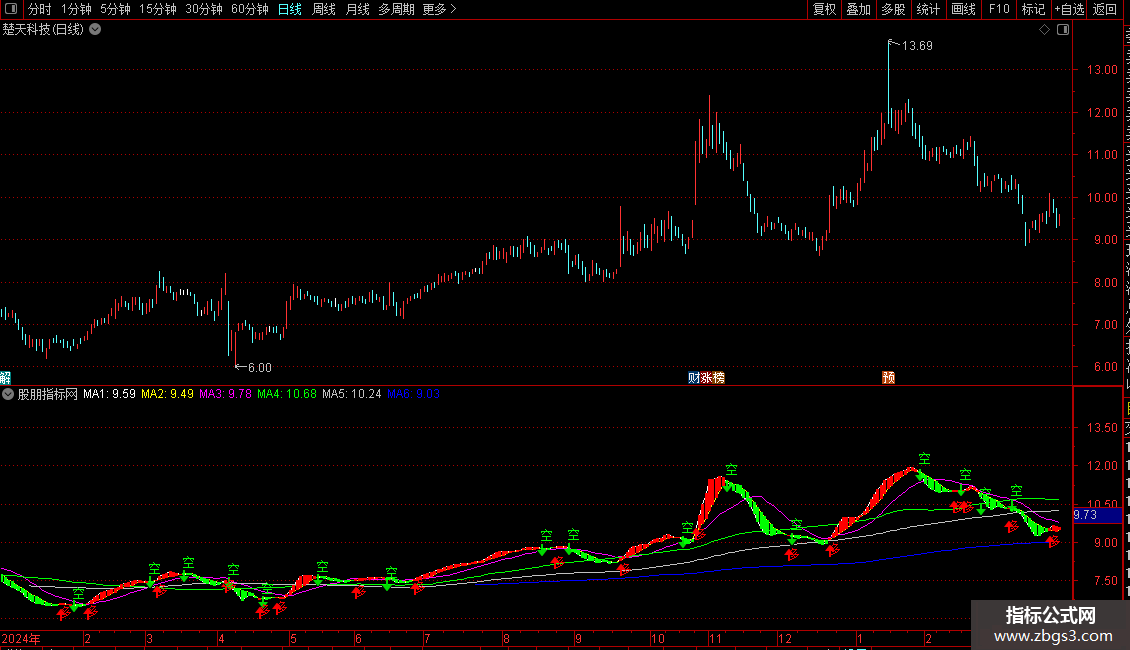Click the MA5: 10.24 indicator label
The height and width of the screenshot is (650, 1130).
point(352,394)
